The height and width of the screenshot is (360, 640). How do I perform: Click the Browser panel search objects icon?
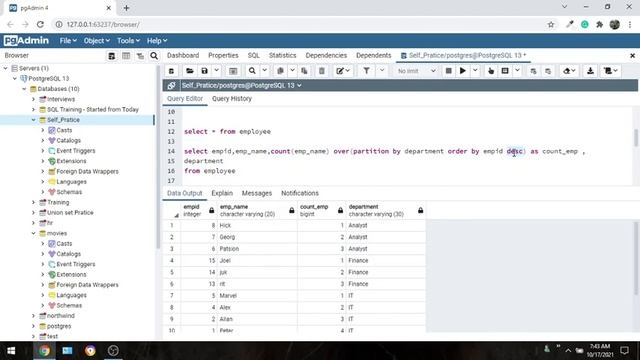(x=154, y=56)
